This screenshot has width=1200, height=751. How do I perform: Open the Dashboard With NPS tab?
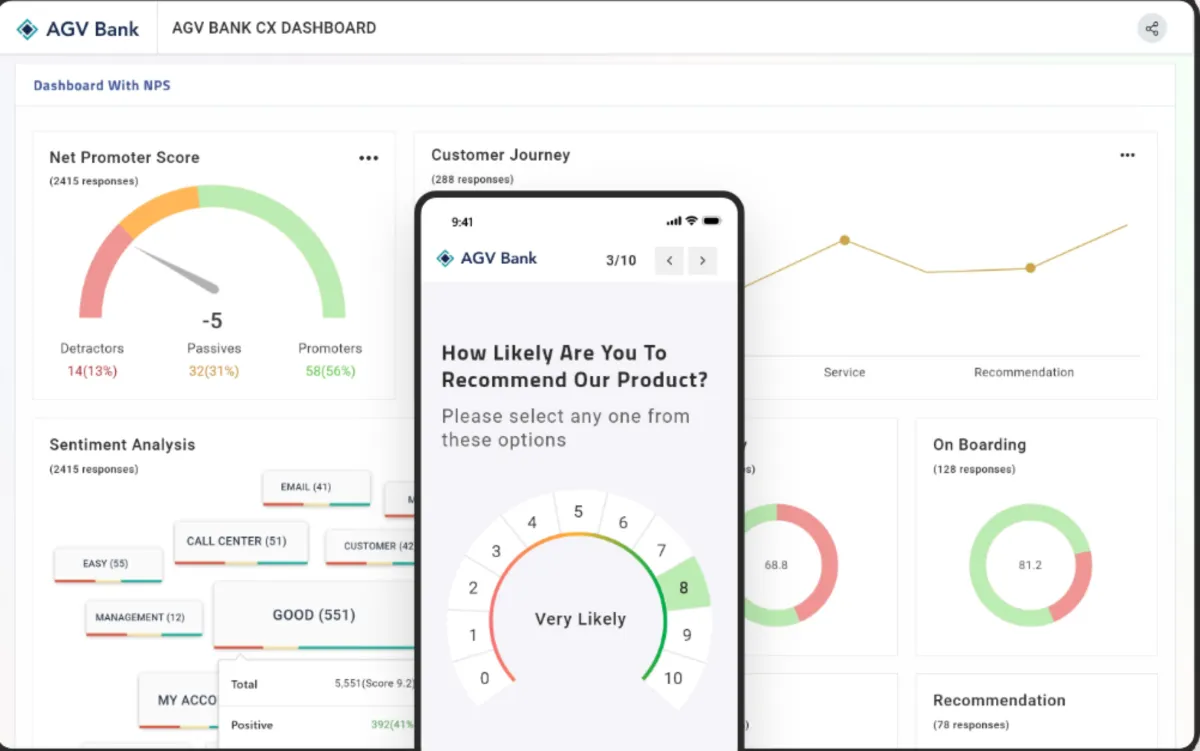pos(102,86)
